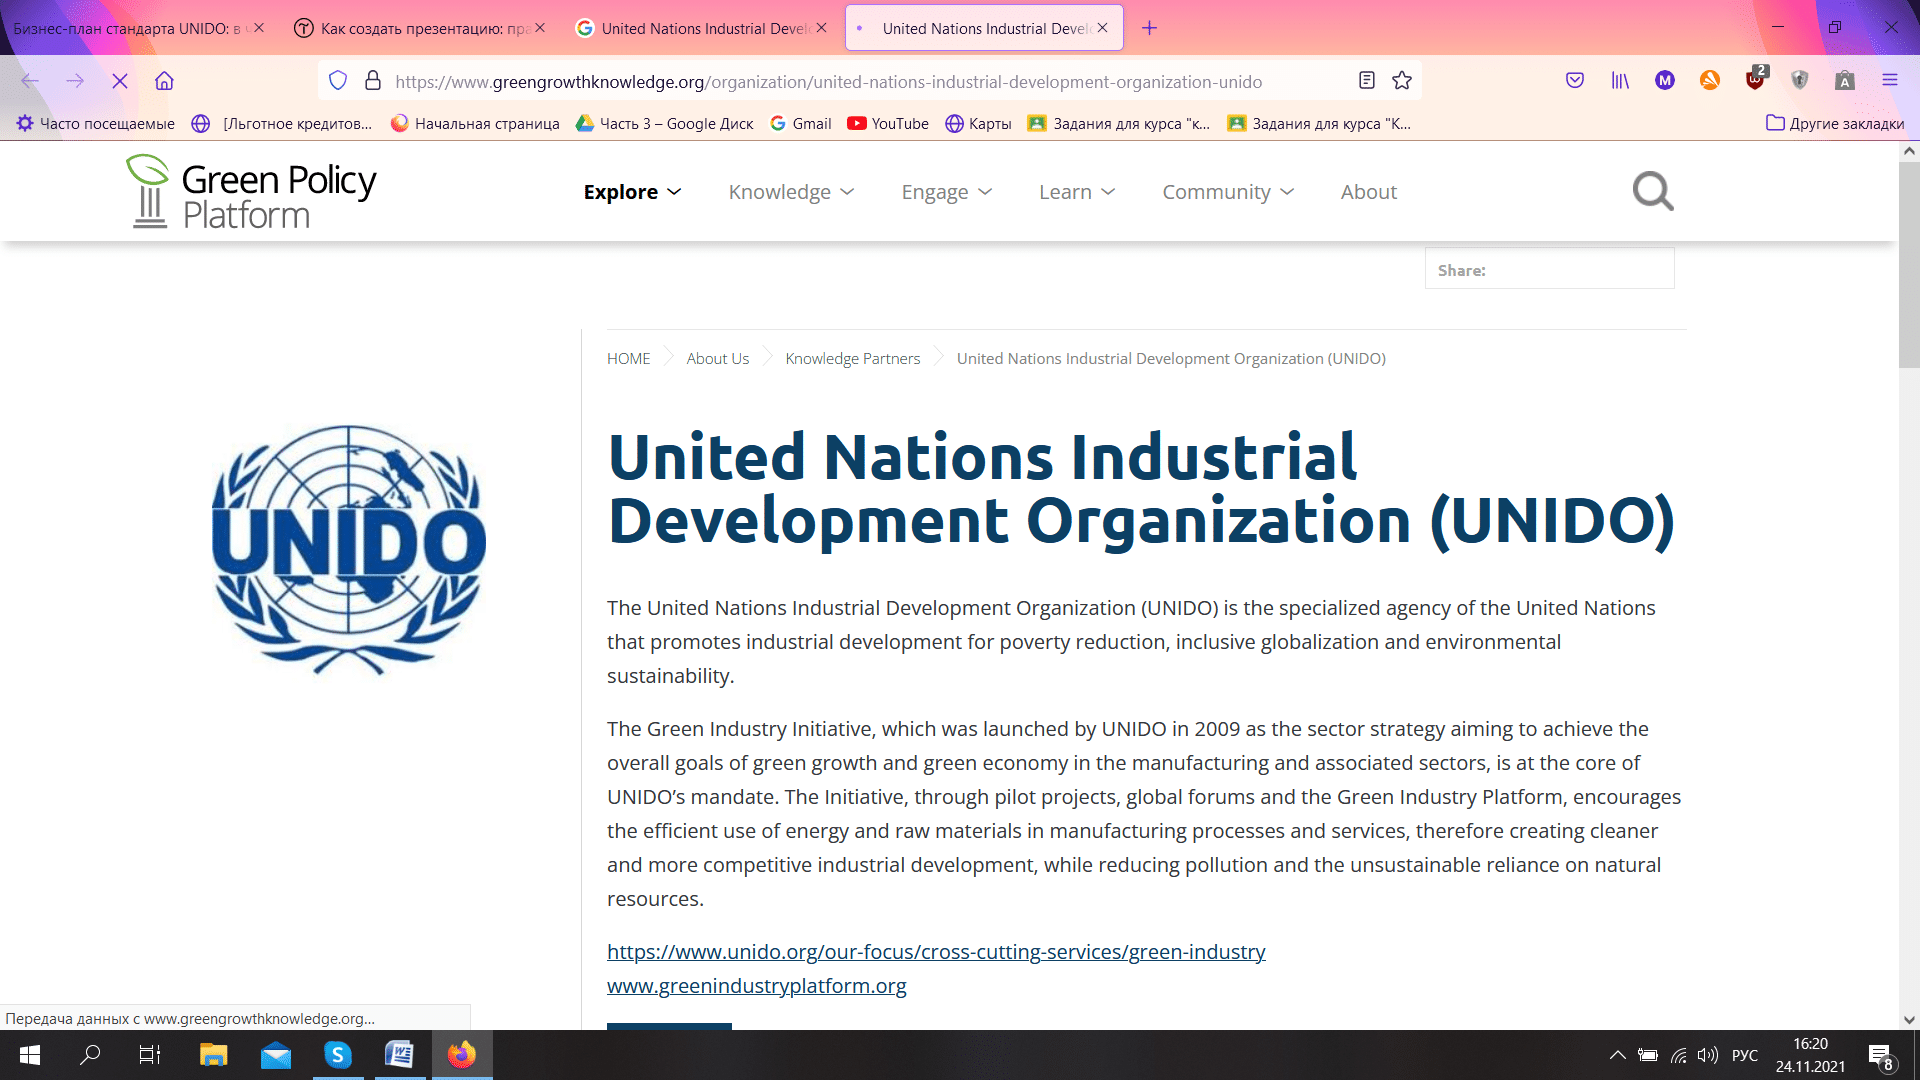Open the gray shield extension
The height and width of the screenshot is (1080, 1920).
pyautogui.click(x=1800, y=81)
